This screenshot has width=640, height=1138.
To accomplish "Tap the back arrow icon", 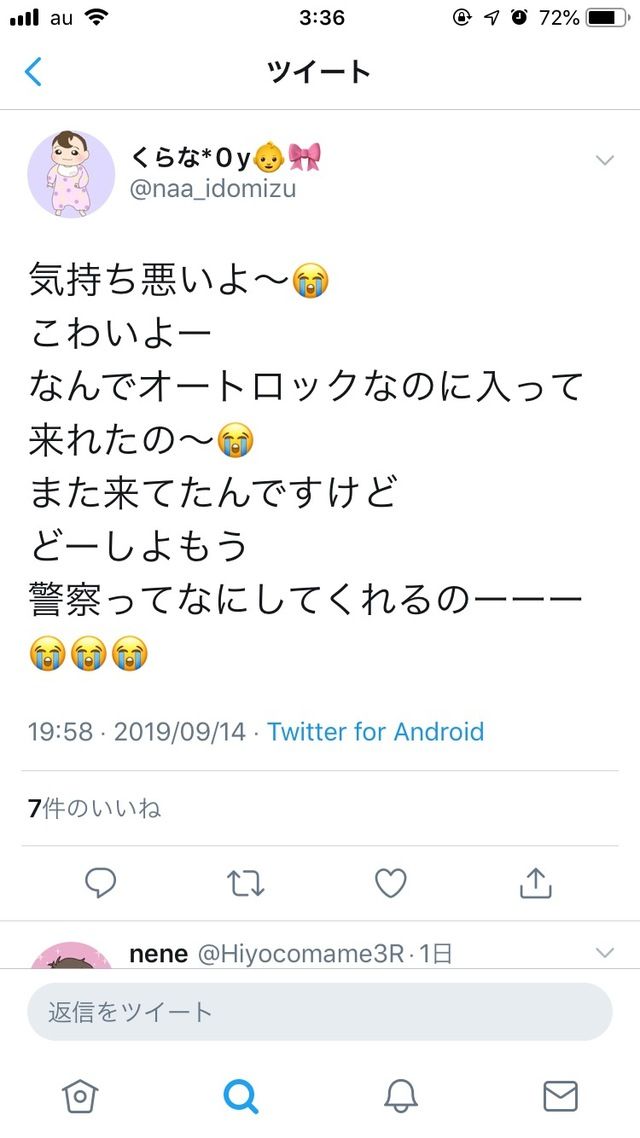I will tap(33, 72).
